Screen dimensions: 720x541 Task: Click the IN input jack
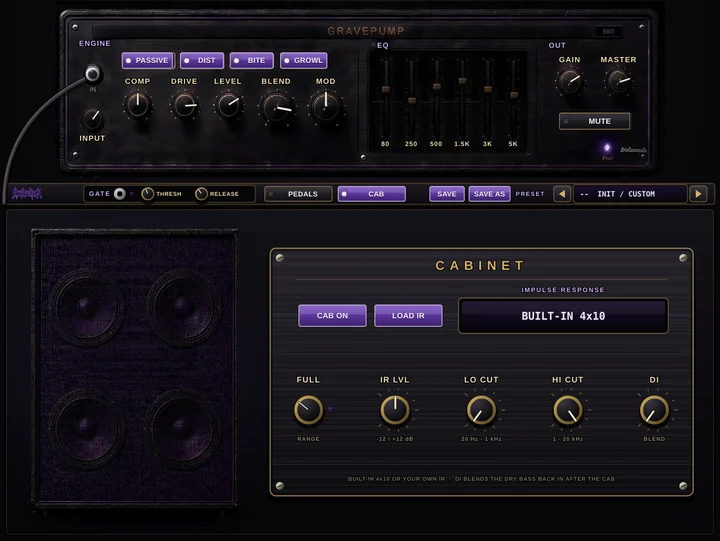pyautogui.click(x=93, y=73)
